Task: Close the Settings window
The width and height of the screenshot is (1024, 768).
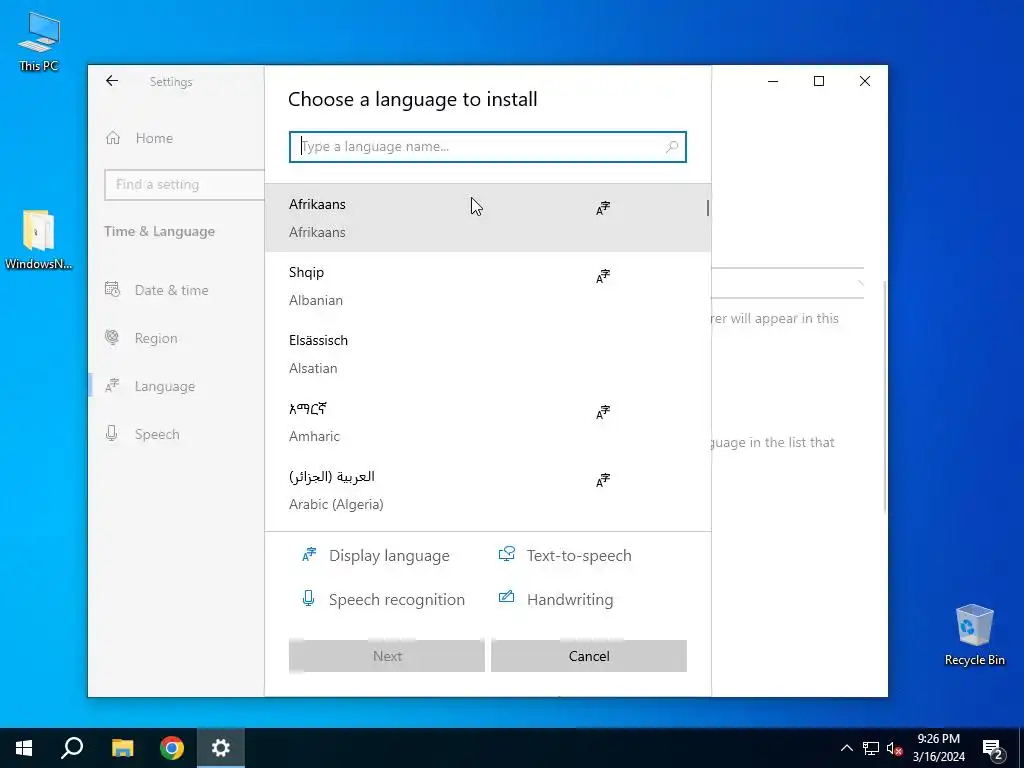Action: tap(865, 81)
